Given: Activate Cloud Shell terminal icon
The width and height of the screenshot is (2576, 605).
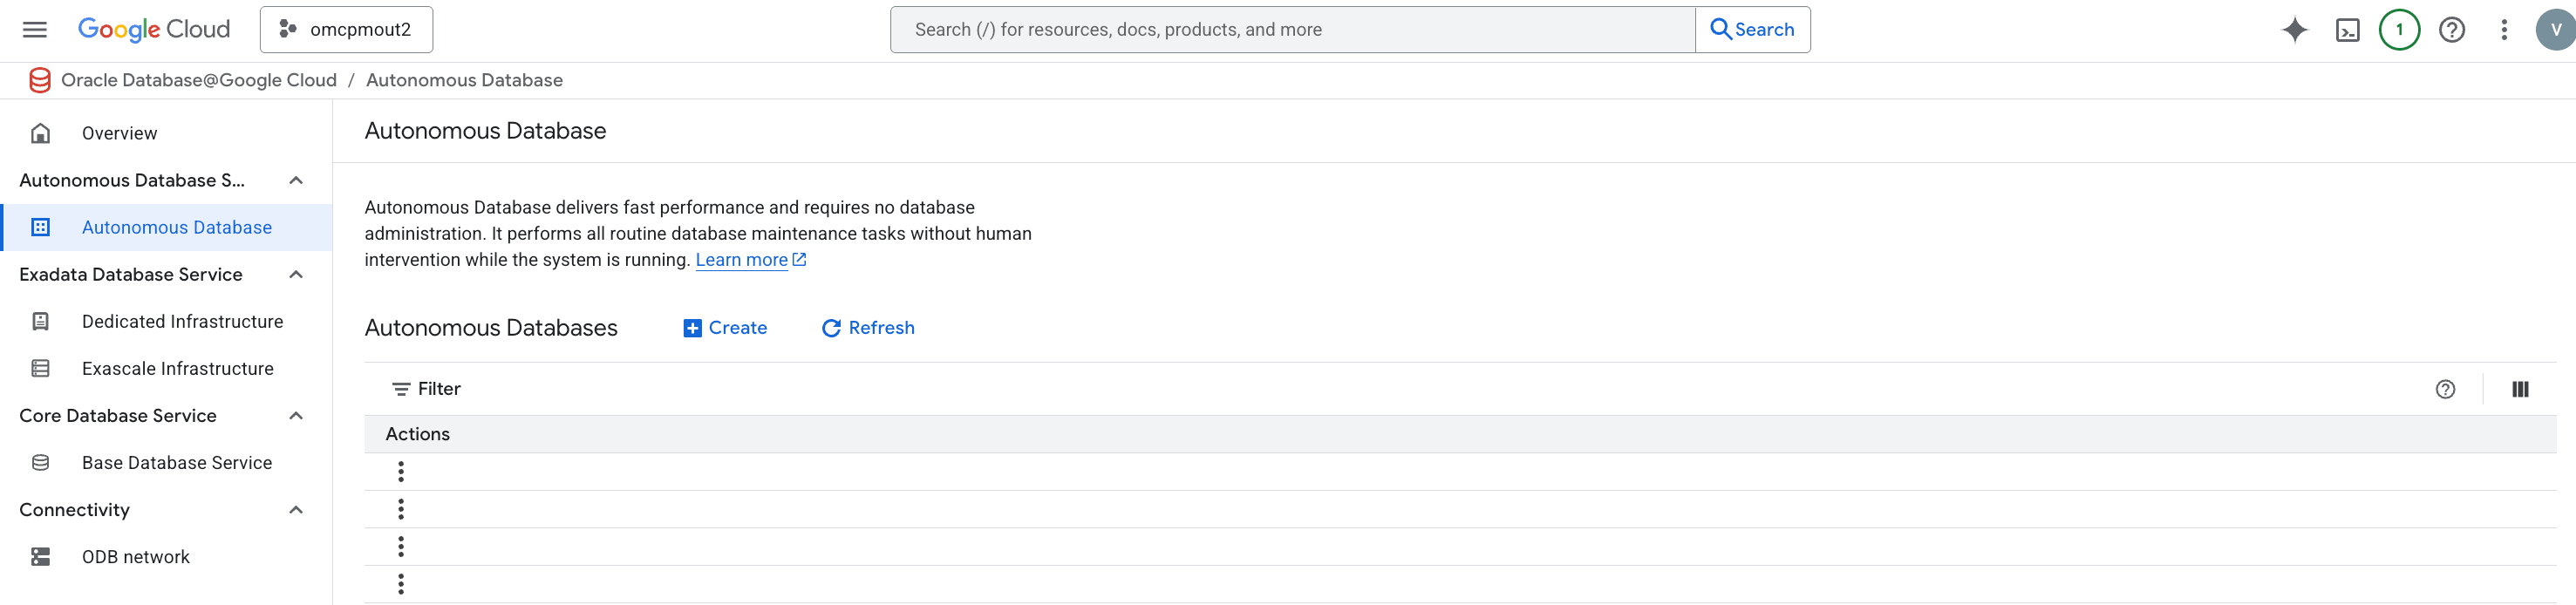Looking at the screenshot, I should pyautogui.click(x=2347, y=30).
